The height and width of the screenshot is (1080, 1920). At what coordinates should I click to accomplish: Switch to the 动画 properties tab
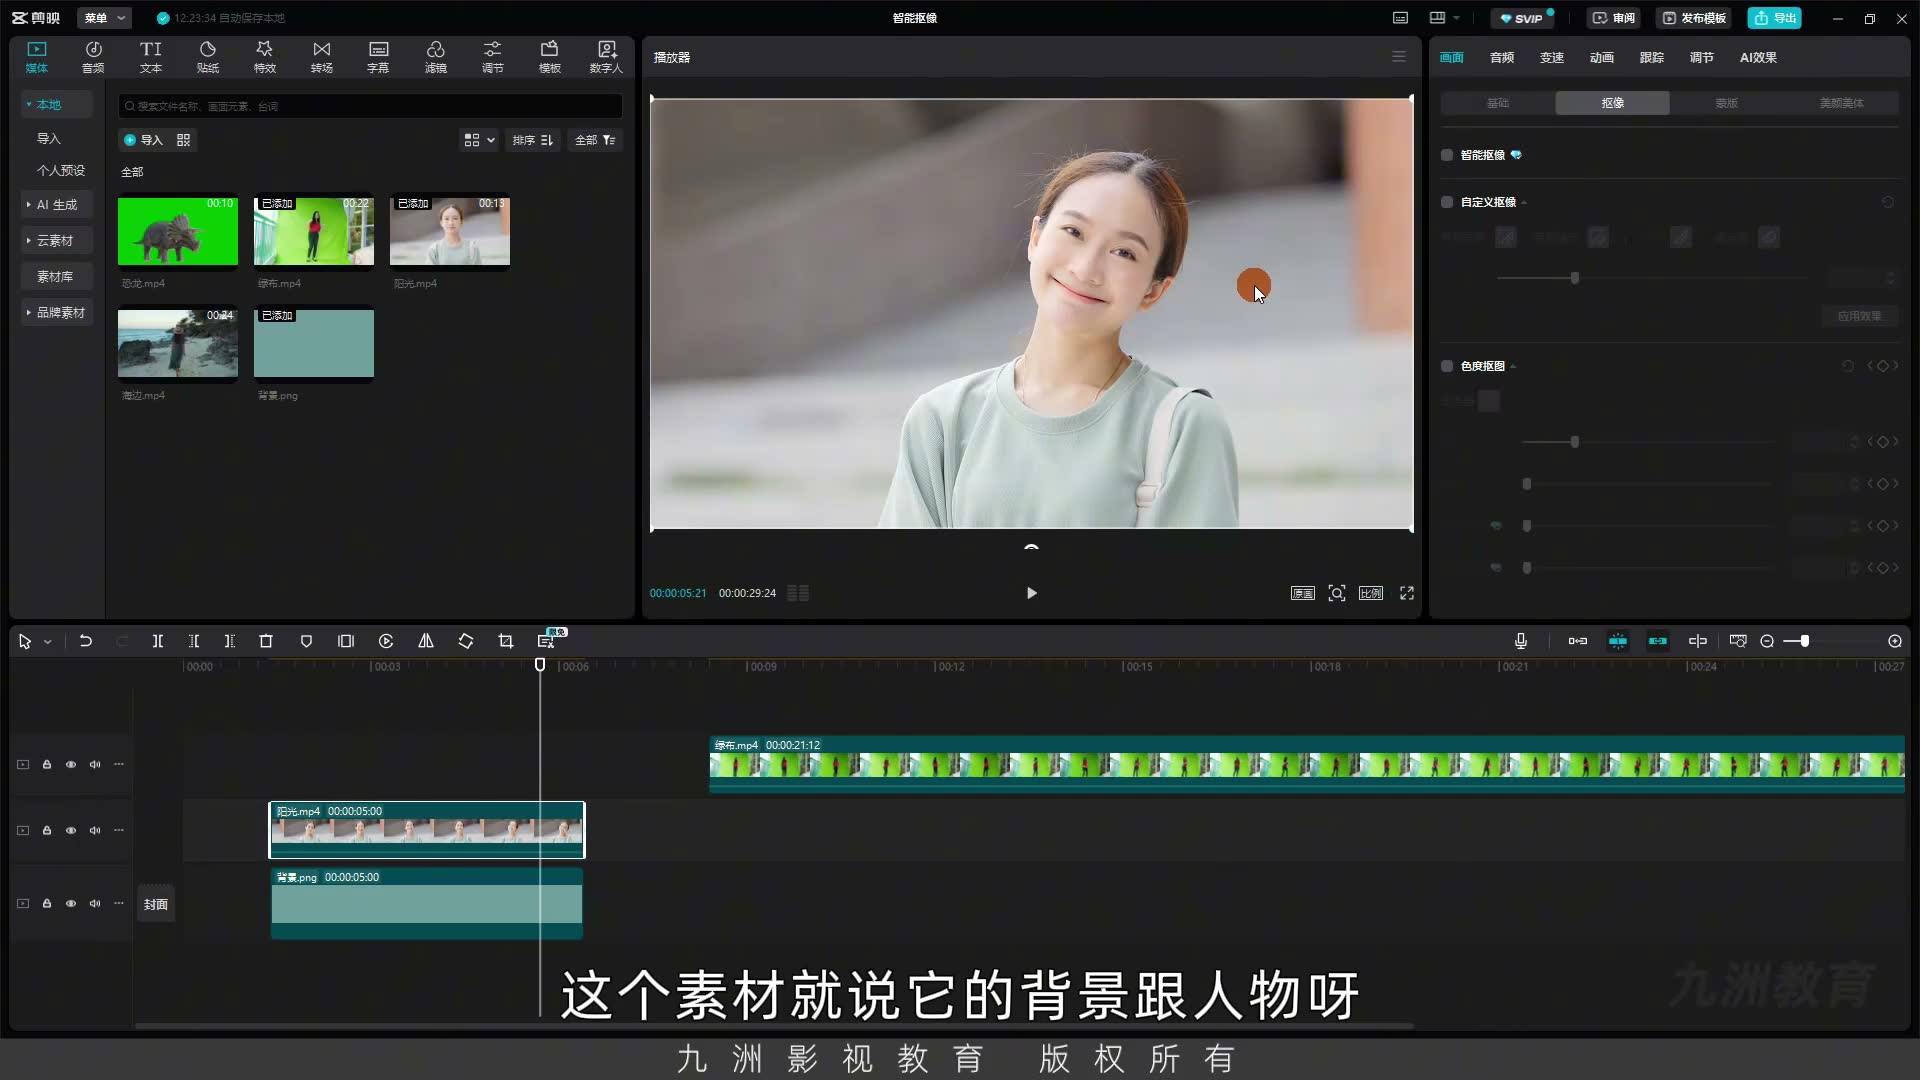[x=1601, y=58]
